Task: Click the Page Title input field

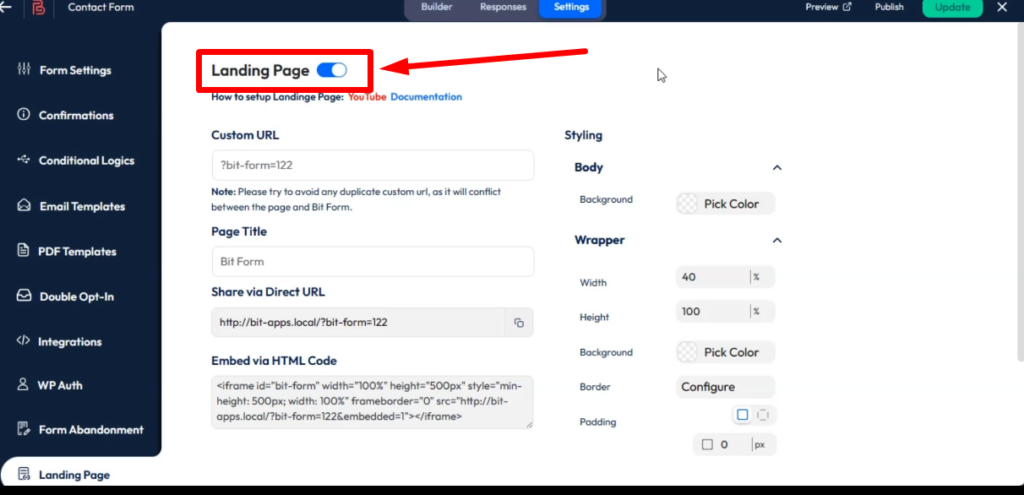Action: [x=373, y=261]
